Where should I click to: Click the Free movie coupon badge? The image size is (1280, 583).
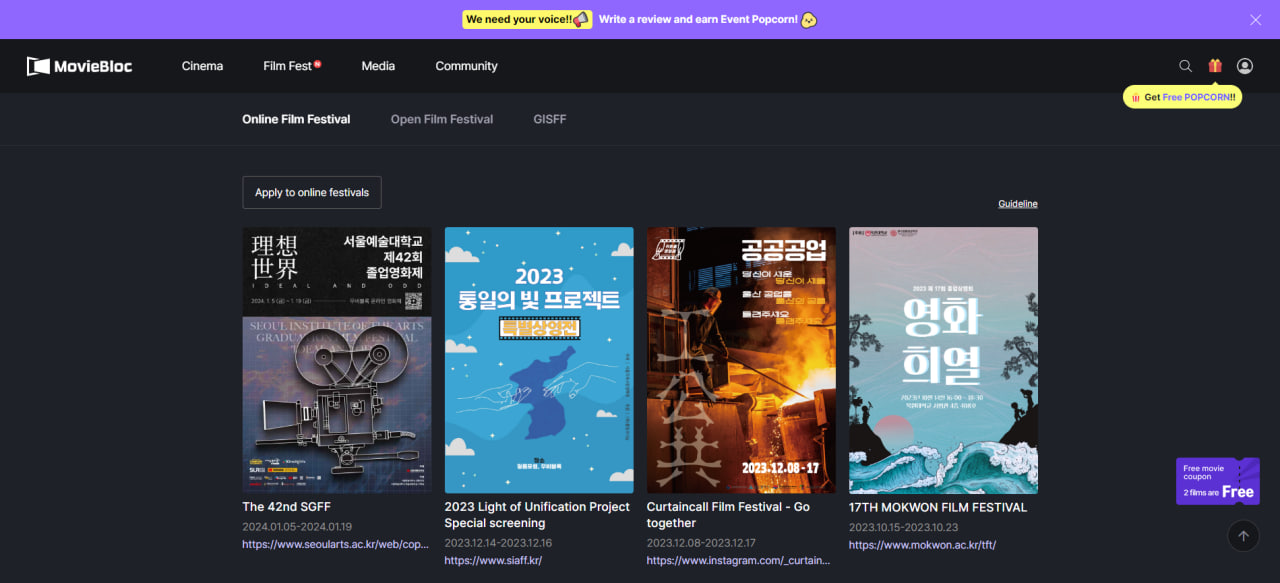click(1217, 481)
